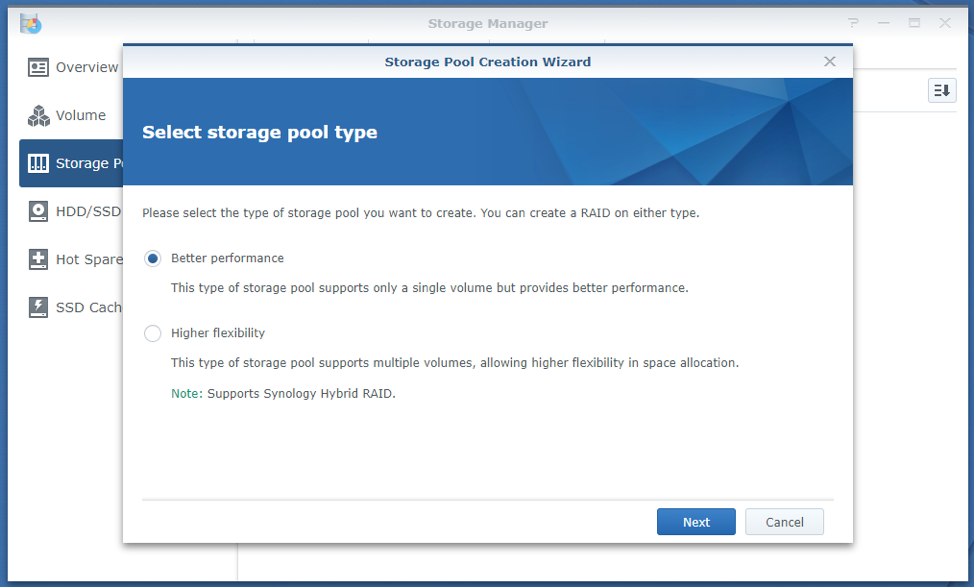Viewport: 974px width, 587px height.
Task: Open help with the question mark icon
Action: pyautogui.click(x=853, y=23)
